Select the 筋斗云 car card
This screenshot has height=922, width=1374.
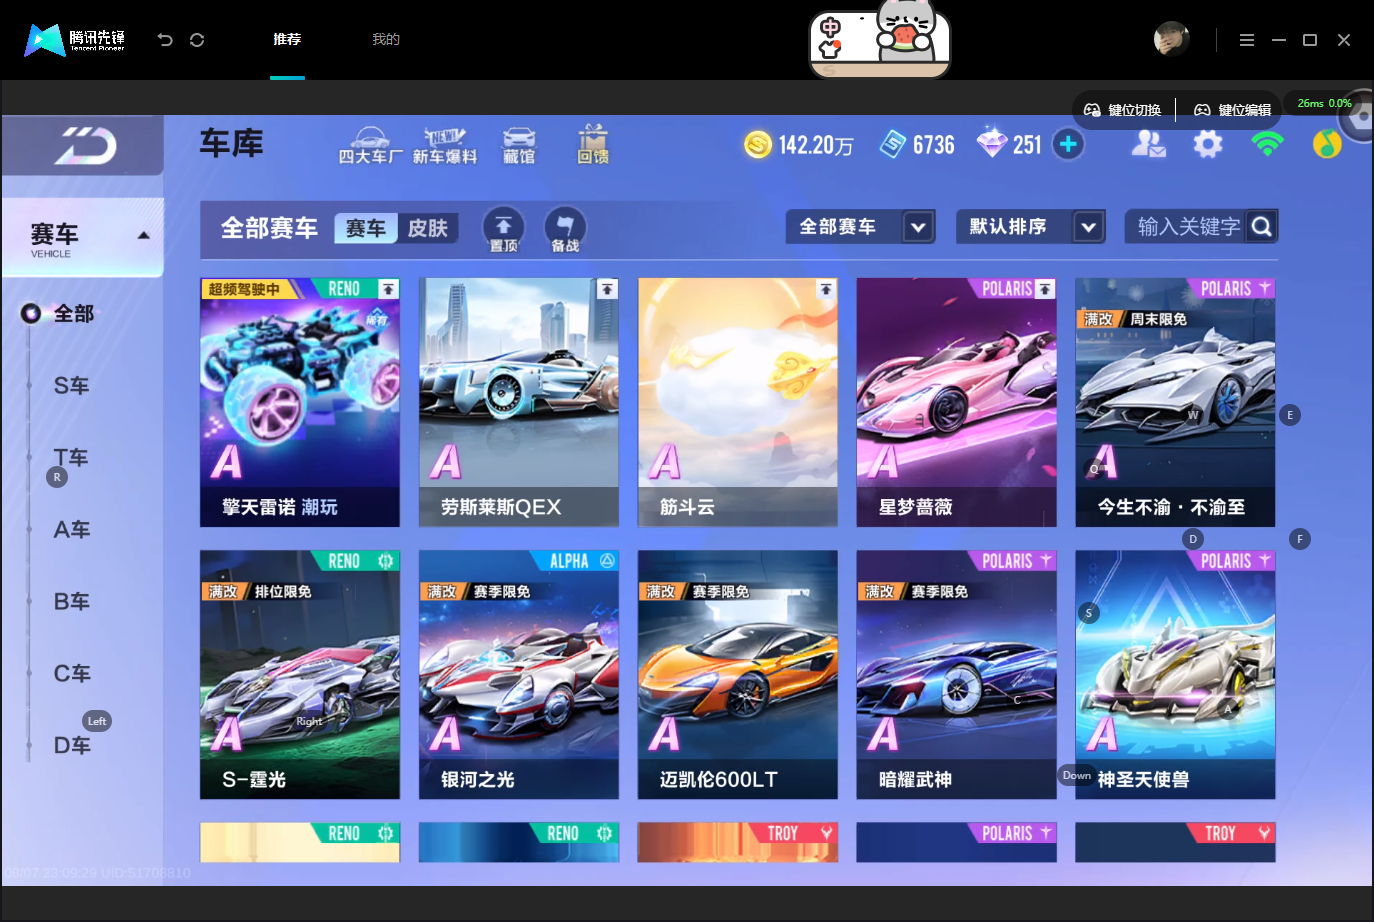point(738,402)
